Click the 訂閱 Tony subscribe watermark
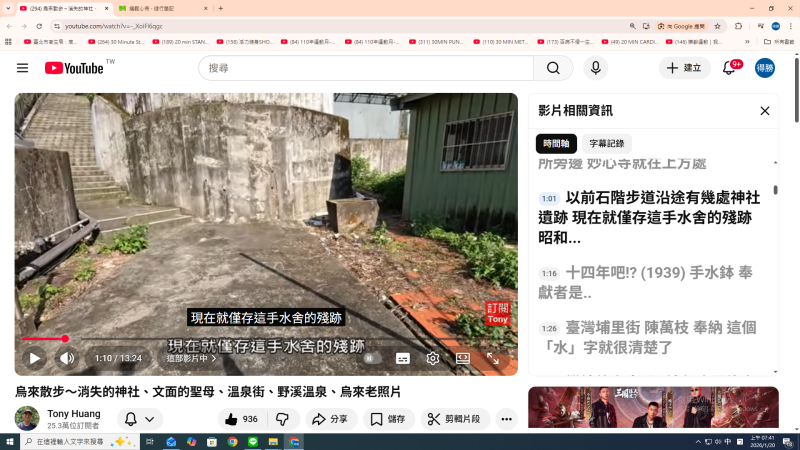800x450 pixels. pyautogui.click(x=497, y=313)
